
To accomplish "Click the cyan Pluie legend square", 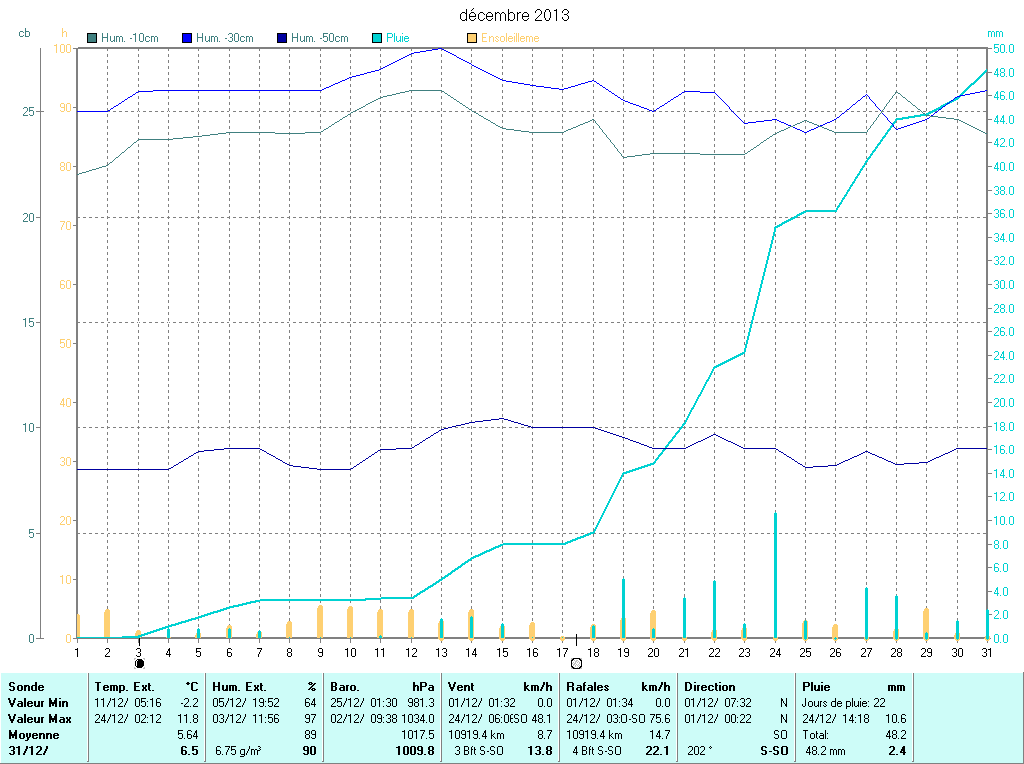I will (377, 38).
